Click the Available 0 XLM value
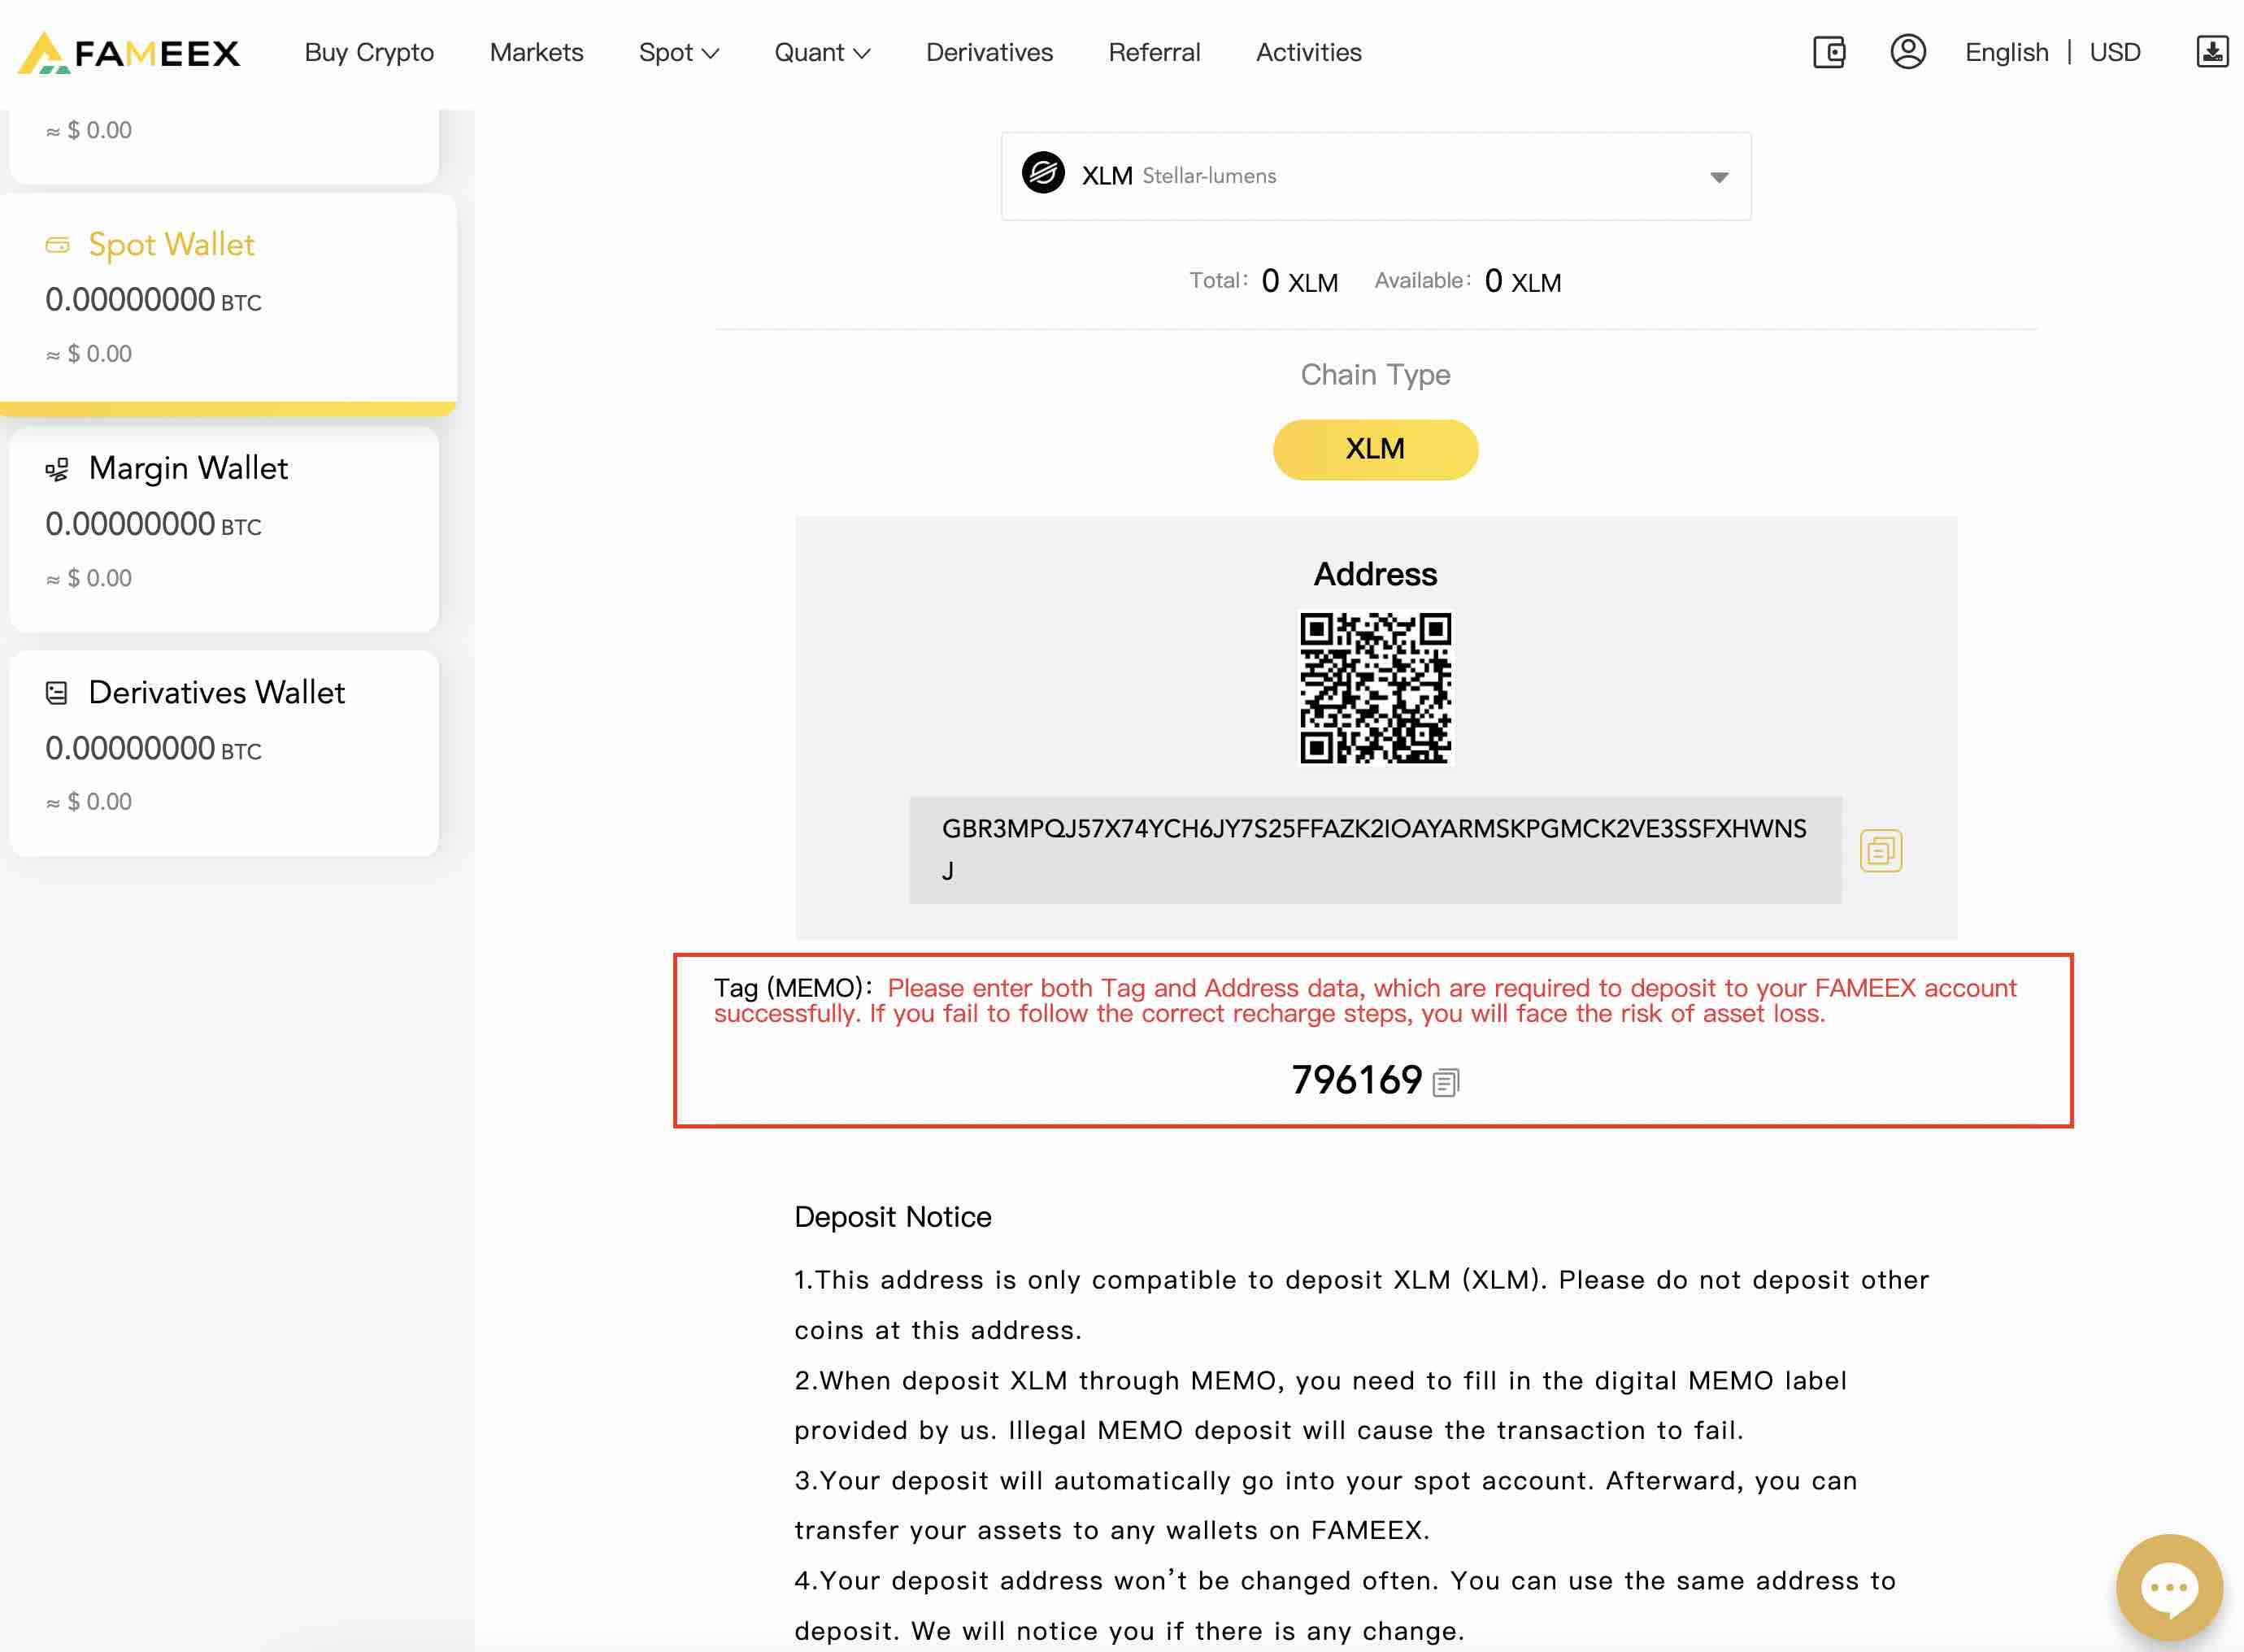 pyautogui.click(x=1522, y=281)
